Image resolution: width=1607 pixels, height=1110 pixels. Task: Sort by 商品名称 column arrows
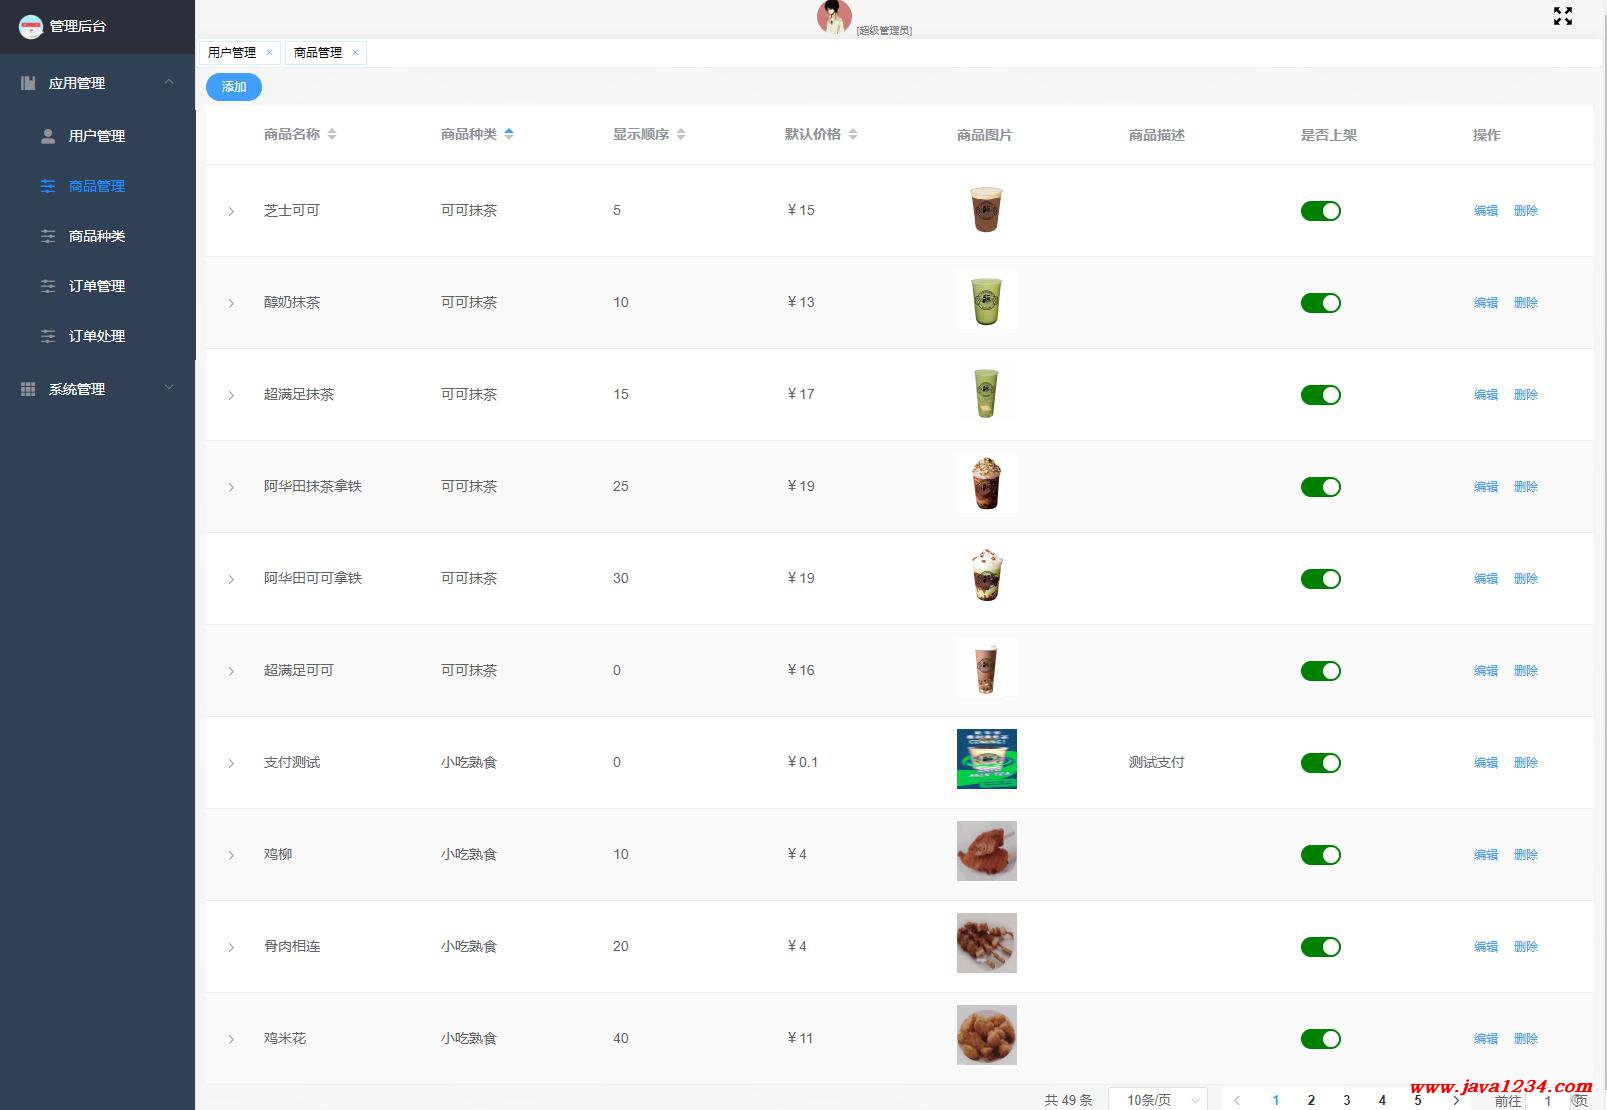click(332, 134)
